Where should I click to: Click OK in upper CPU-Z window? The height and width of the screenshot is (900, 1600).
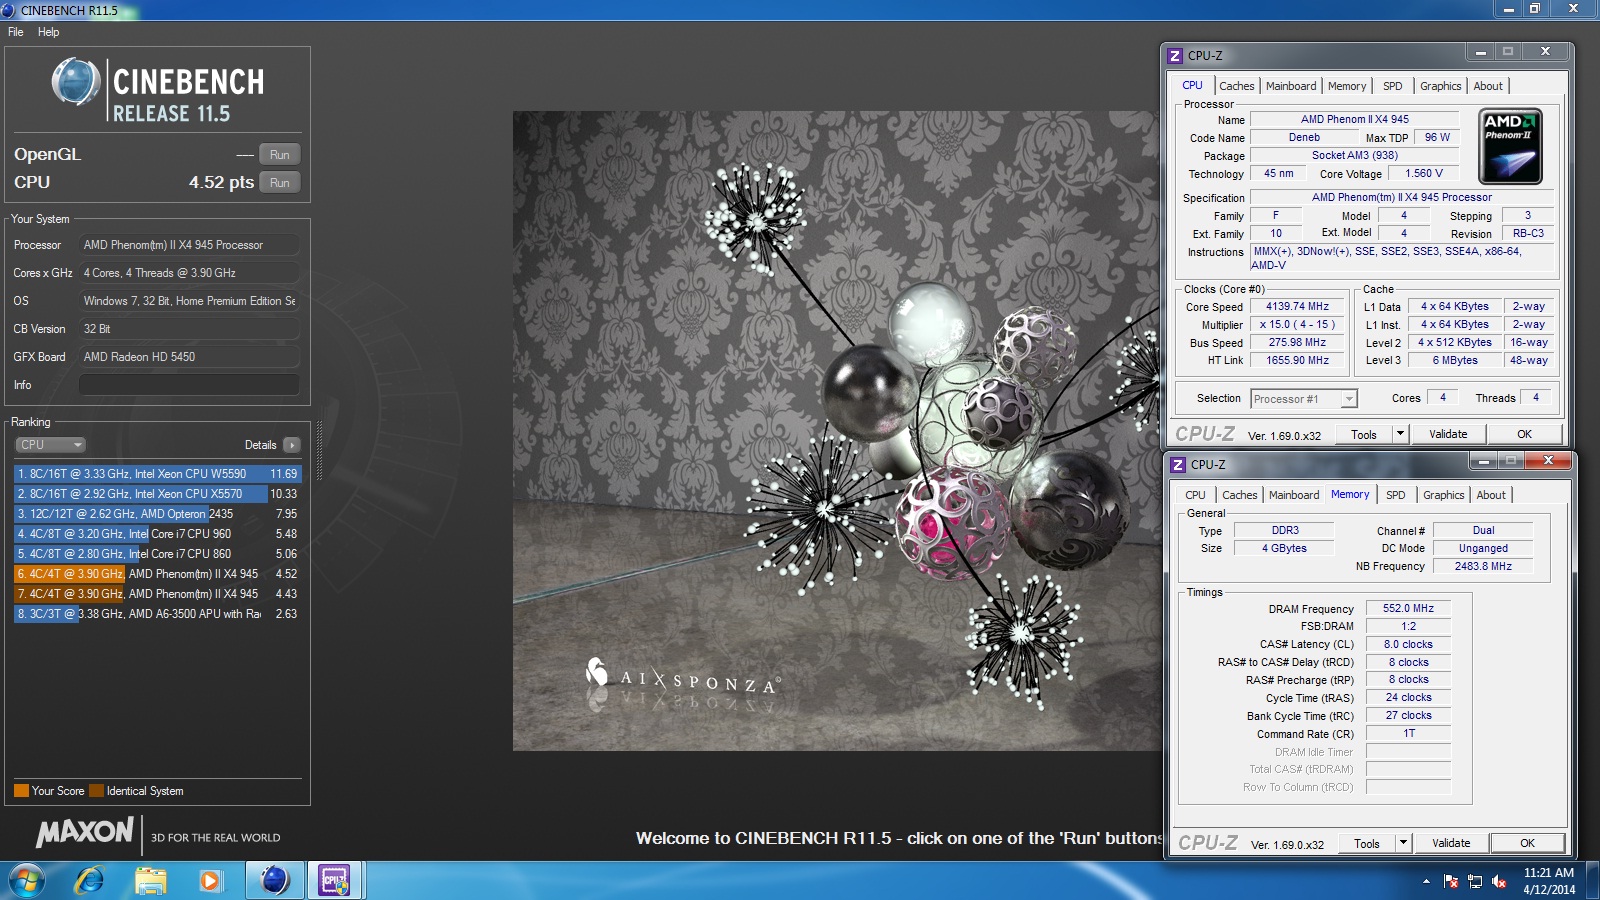1524,435
